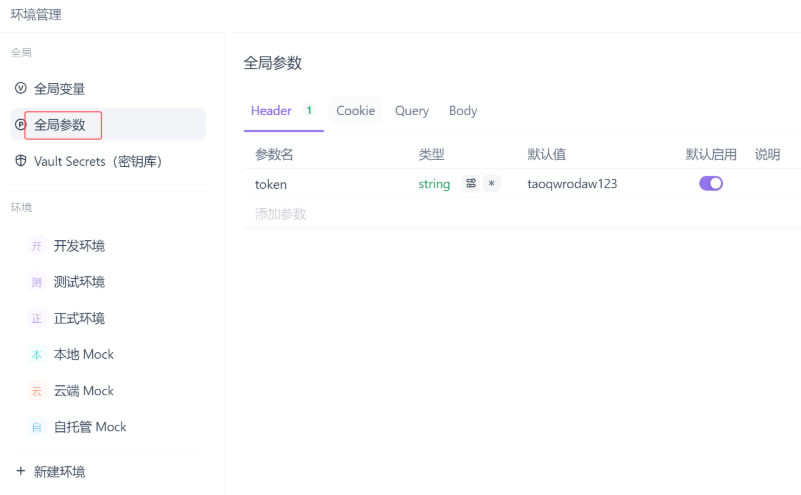Image resolution: width=801 pixels, height=495 pixels.
Task: Click the 全局参数 circled P icon
Action: click(x=20, y=125)
